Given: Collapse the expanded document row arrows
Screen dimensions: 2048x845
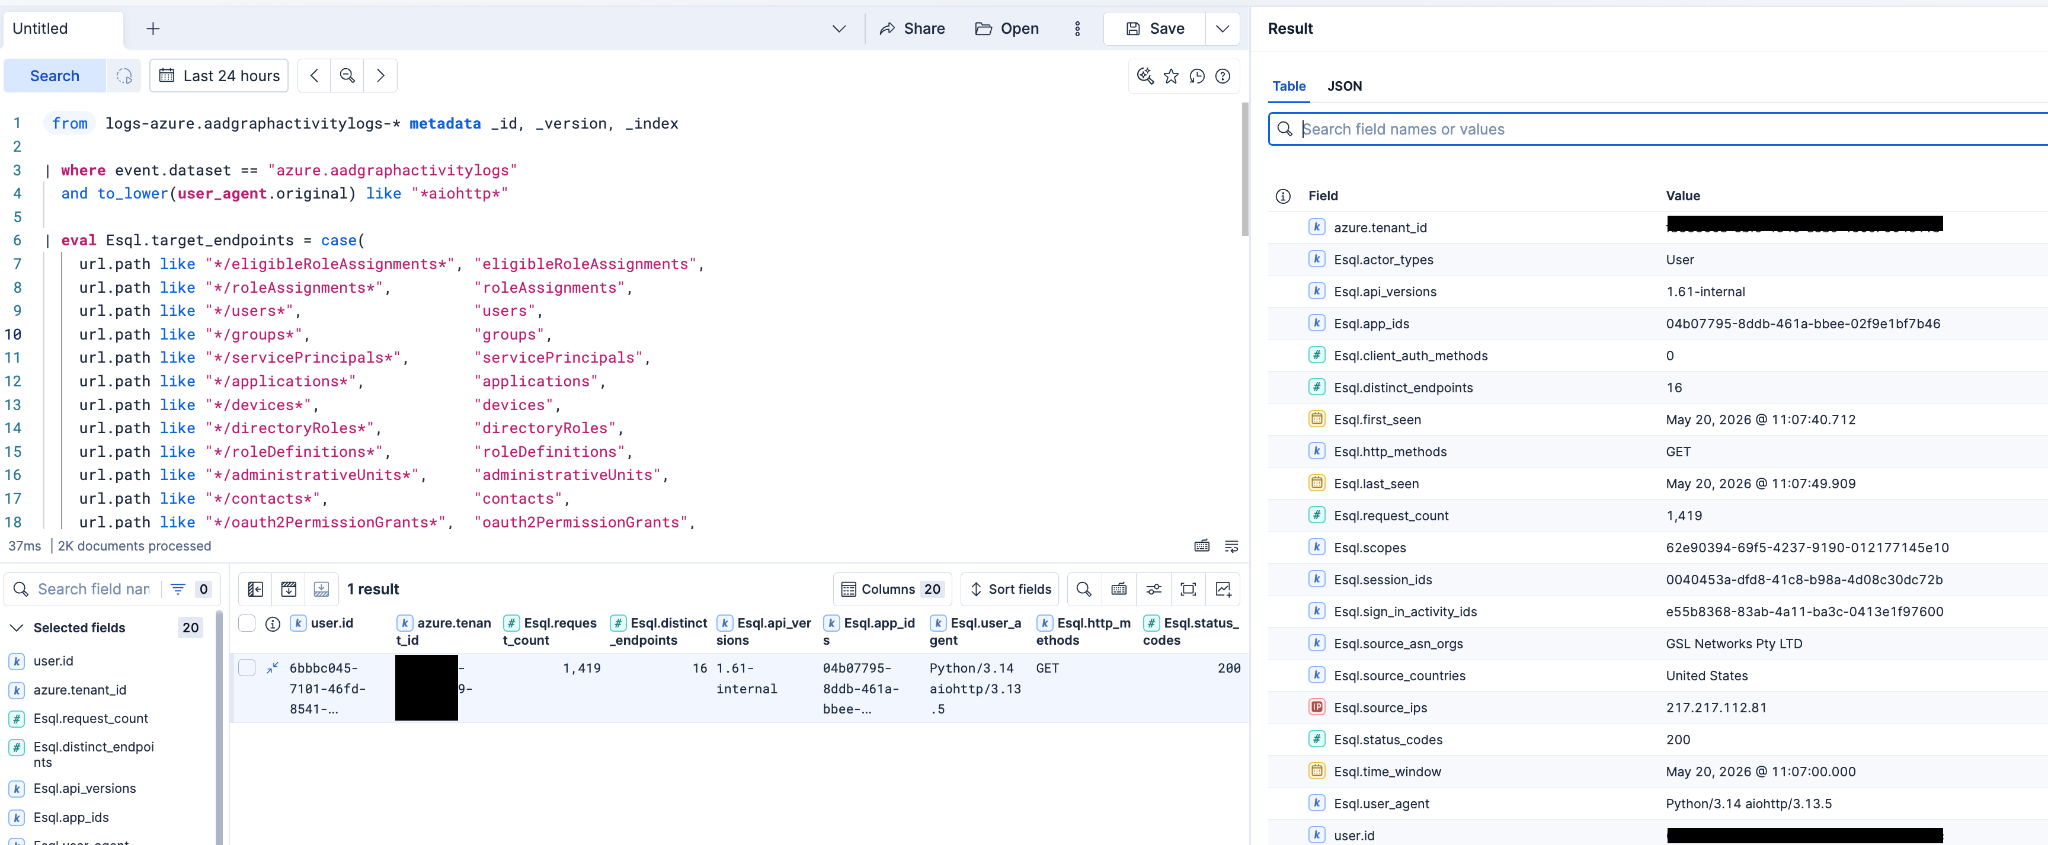Looking at the screenshot, I should (x=272, y=668).
